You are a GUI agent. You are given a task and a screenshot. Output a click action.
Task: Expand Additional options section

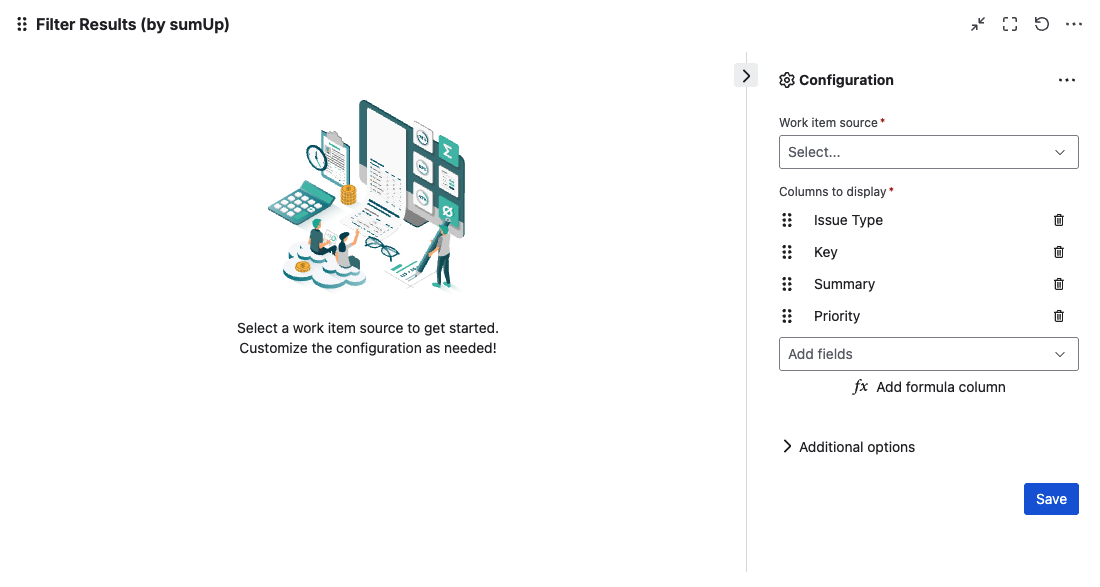[x=848, y=447]
